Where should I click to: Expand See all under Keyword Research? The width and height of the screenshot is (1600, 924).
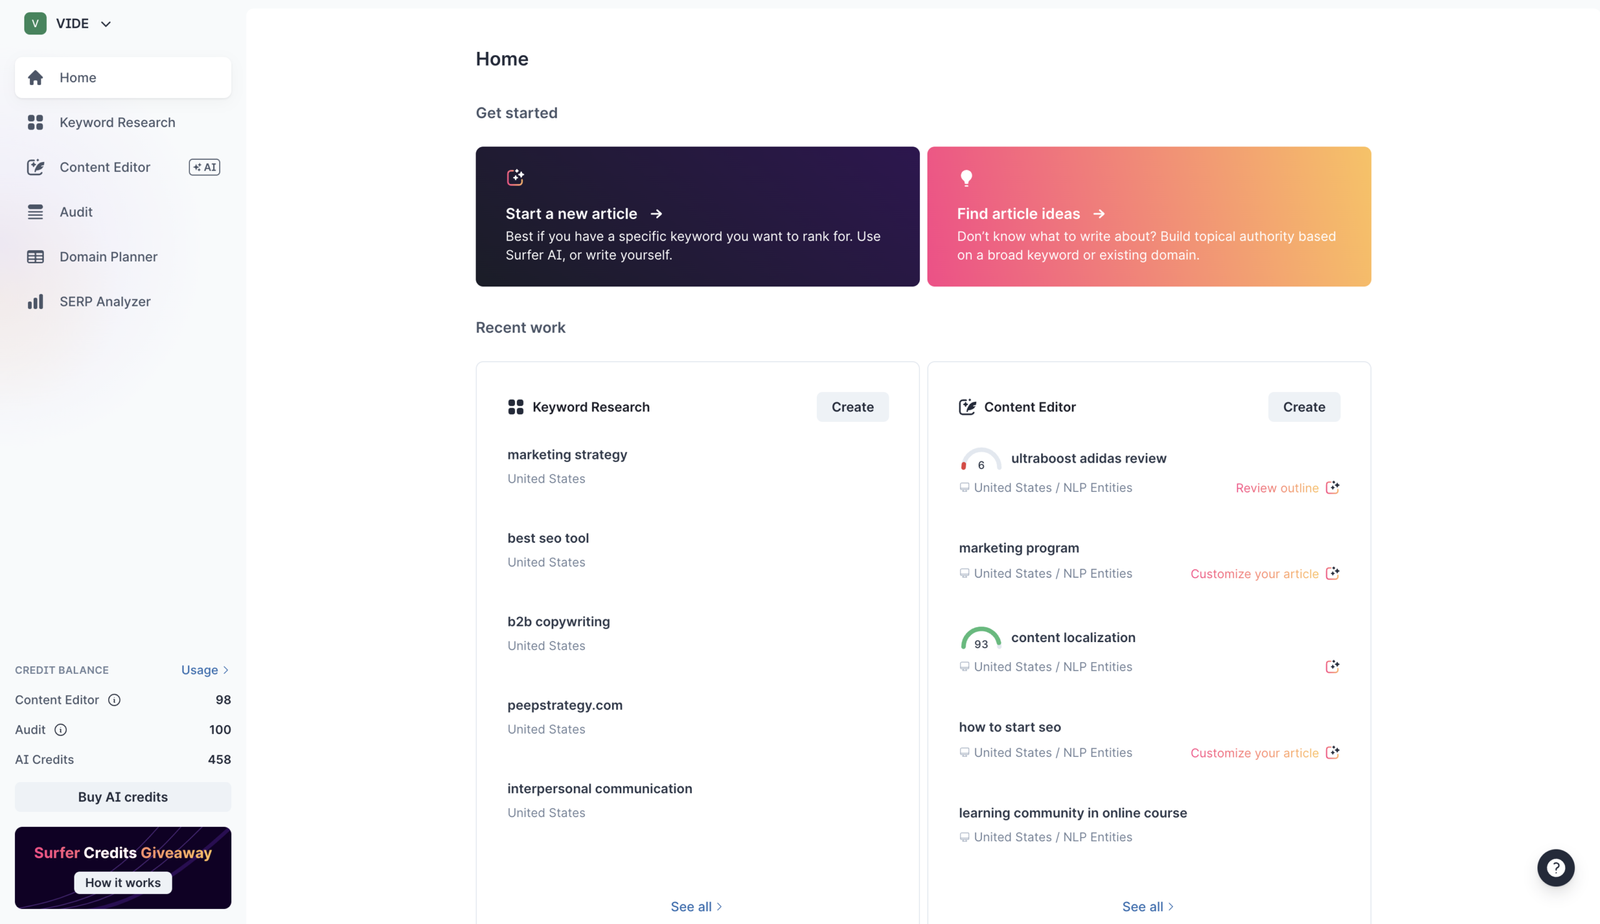tap(696, 906)
